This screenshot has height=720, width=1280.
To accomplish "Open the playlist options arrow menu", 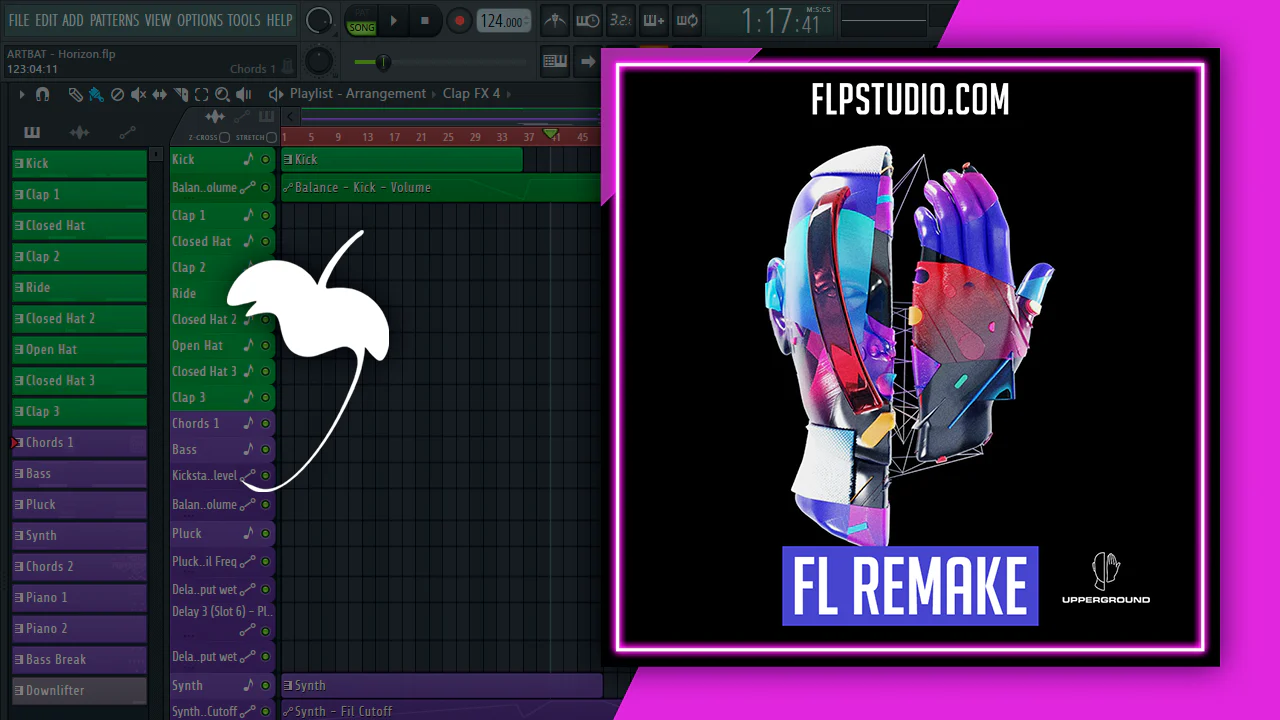I will (x=22, y=94).
